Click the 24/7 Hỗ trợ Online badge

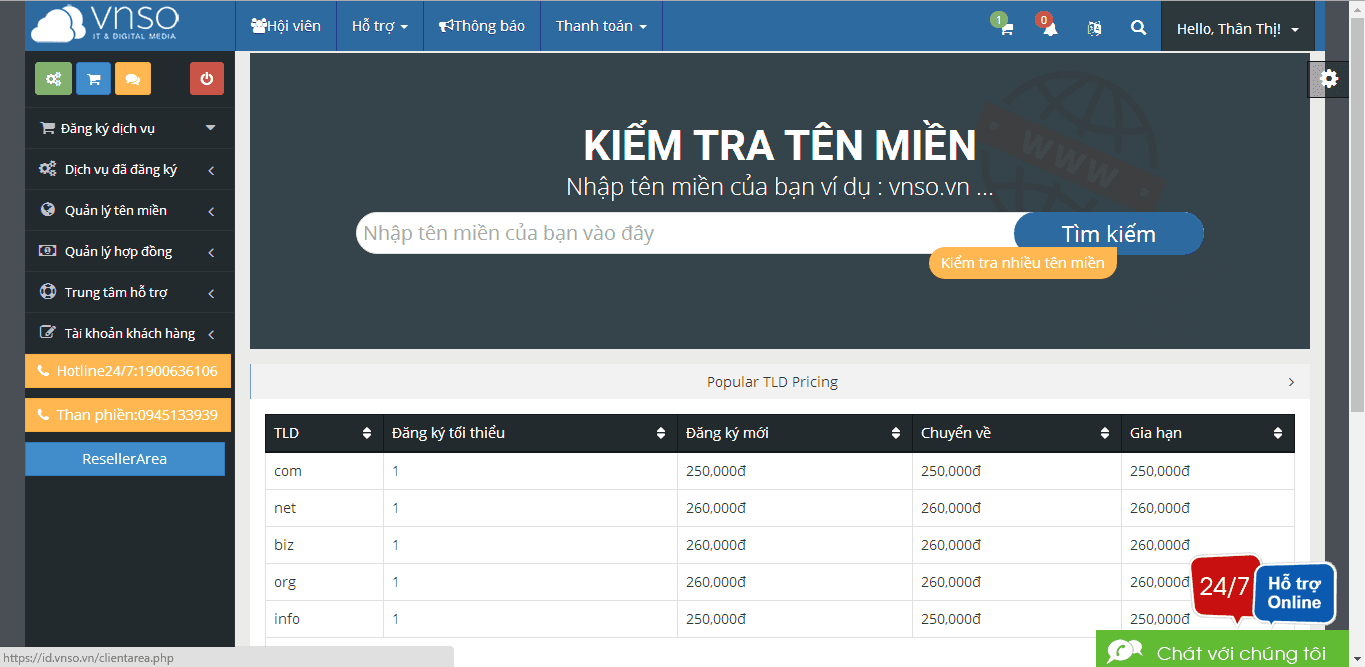1263,590
